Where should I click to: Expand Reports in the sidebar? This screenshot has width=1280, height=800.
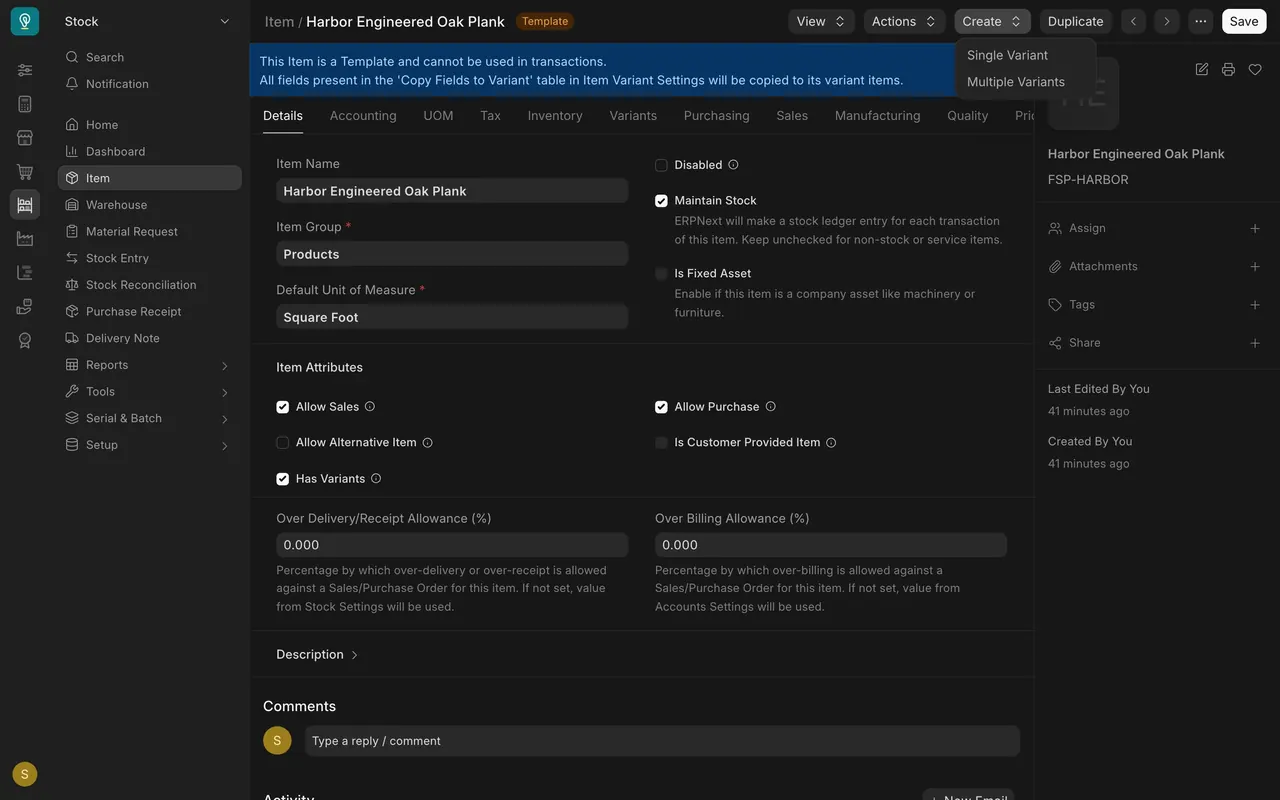pos(150,365)
